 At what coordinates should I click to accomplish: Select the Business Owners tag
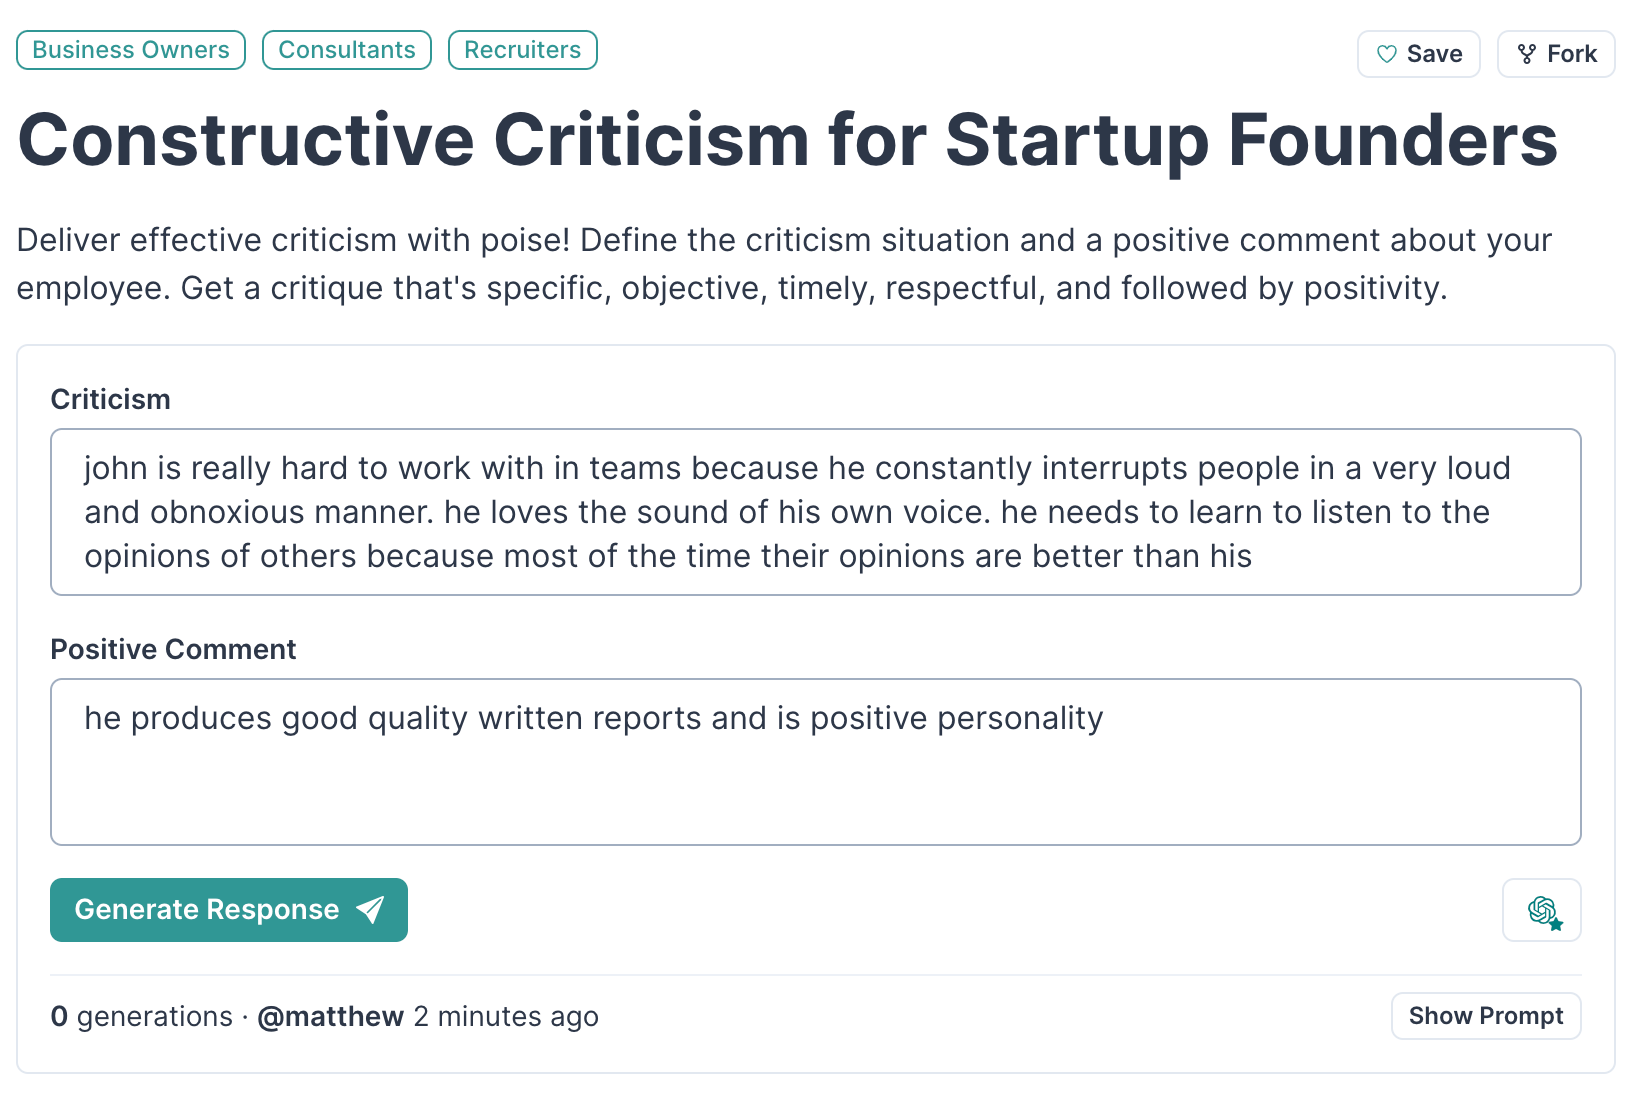pyautogui.click(x=131, y=50)
